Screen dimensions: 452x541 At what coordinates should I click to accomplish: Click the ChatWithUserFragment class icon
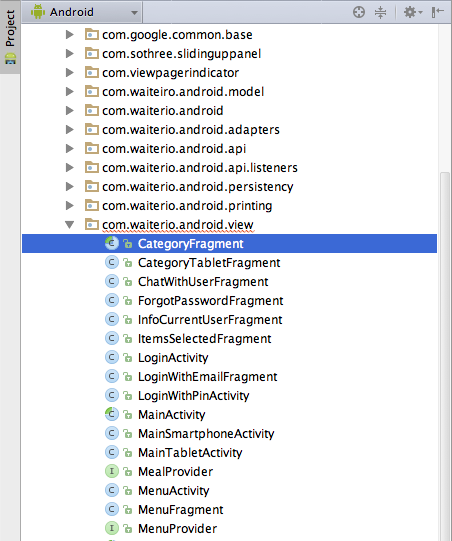pos(112,282)
